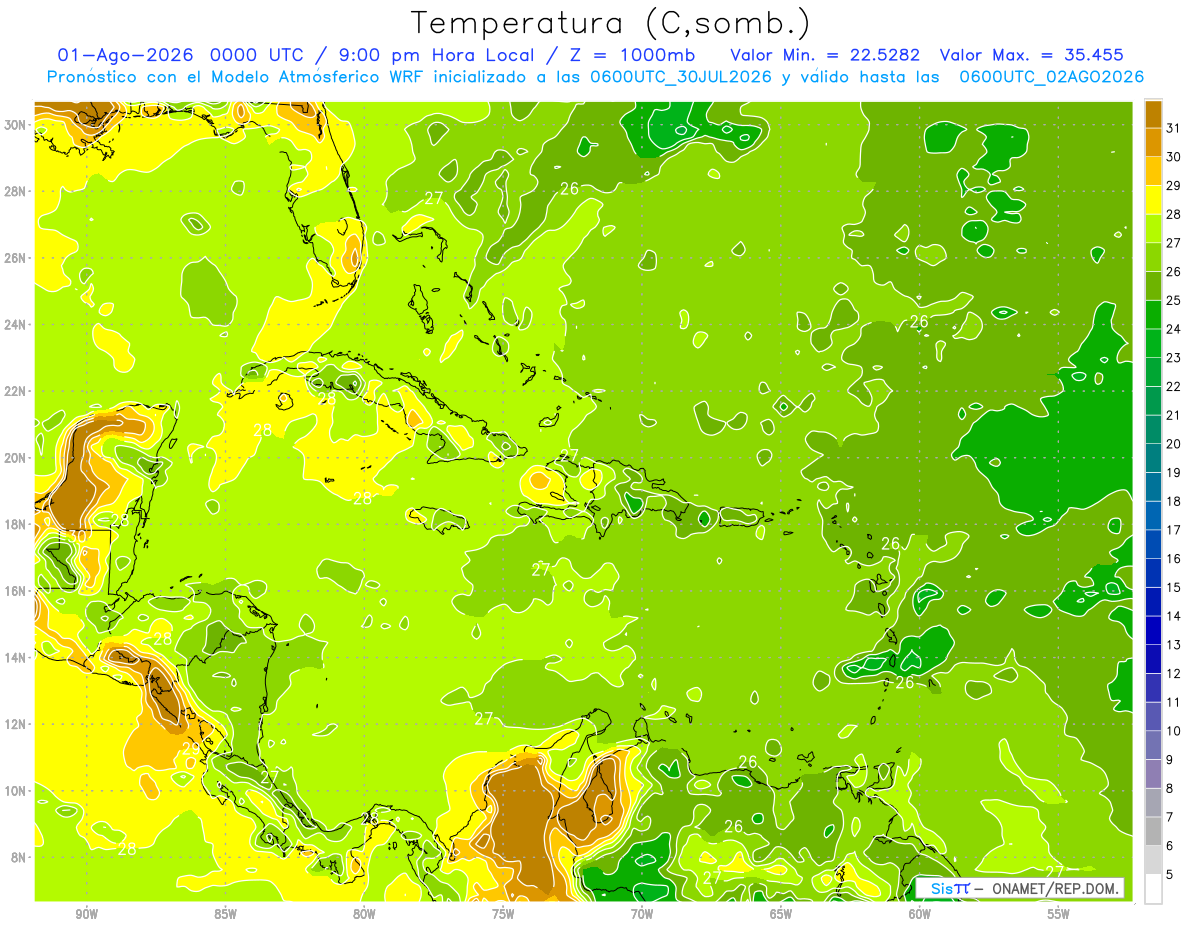The image size is (1200, 927).
Task: Click color bar value 11
Action: point(1174,703)
